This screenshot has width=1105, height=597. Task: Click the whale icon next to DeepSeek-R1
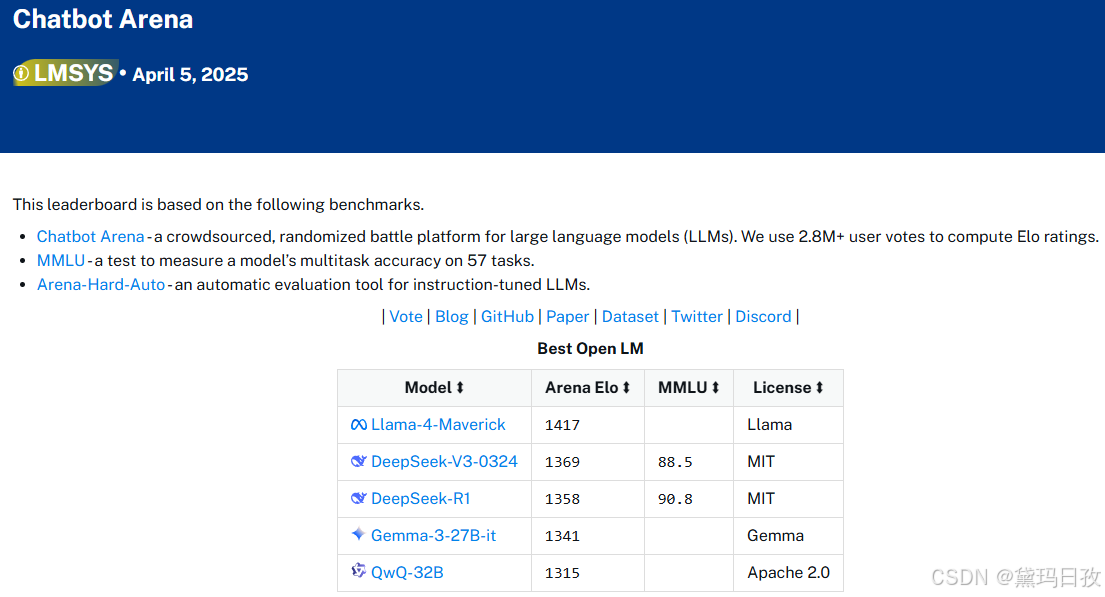coord(359,498)
